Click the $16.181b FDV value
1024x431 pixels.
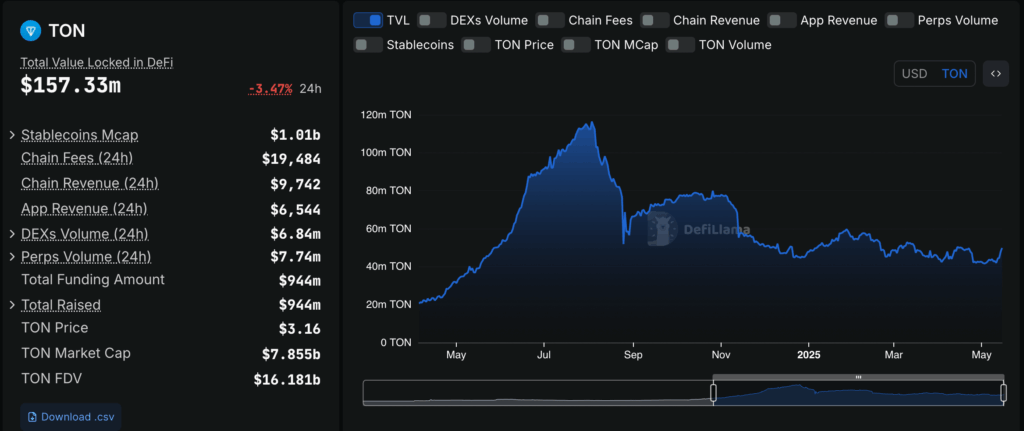click(287, 379)
